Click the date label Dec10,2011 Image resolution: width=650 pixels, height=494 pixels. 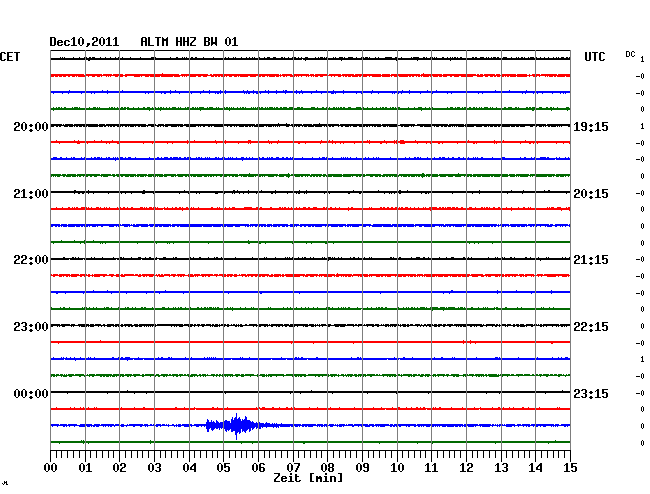(84, 42)
